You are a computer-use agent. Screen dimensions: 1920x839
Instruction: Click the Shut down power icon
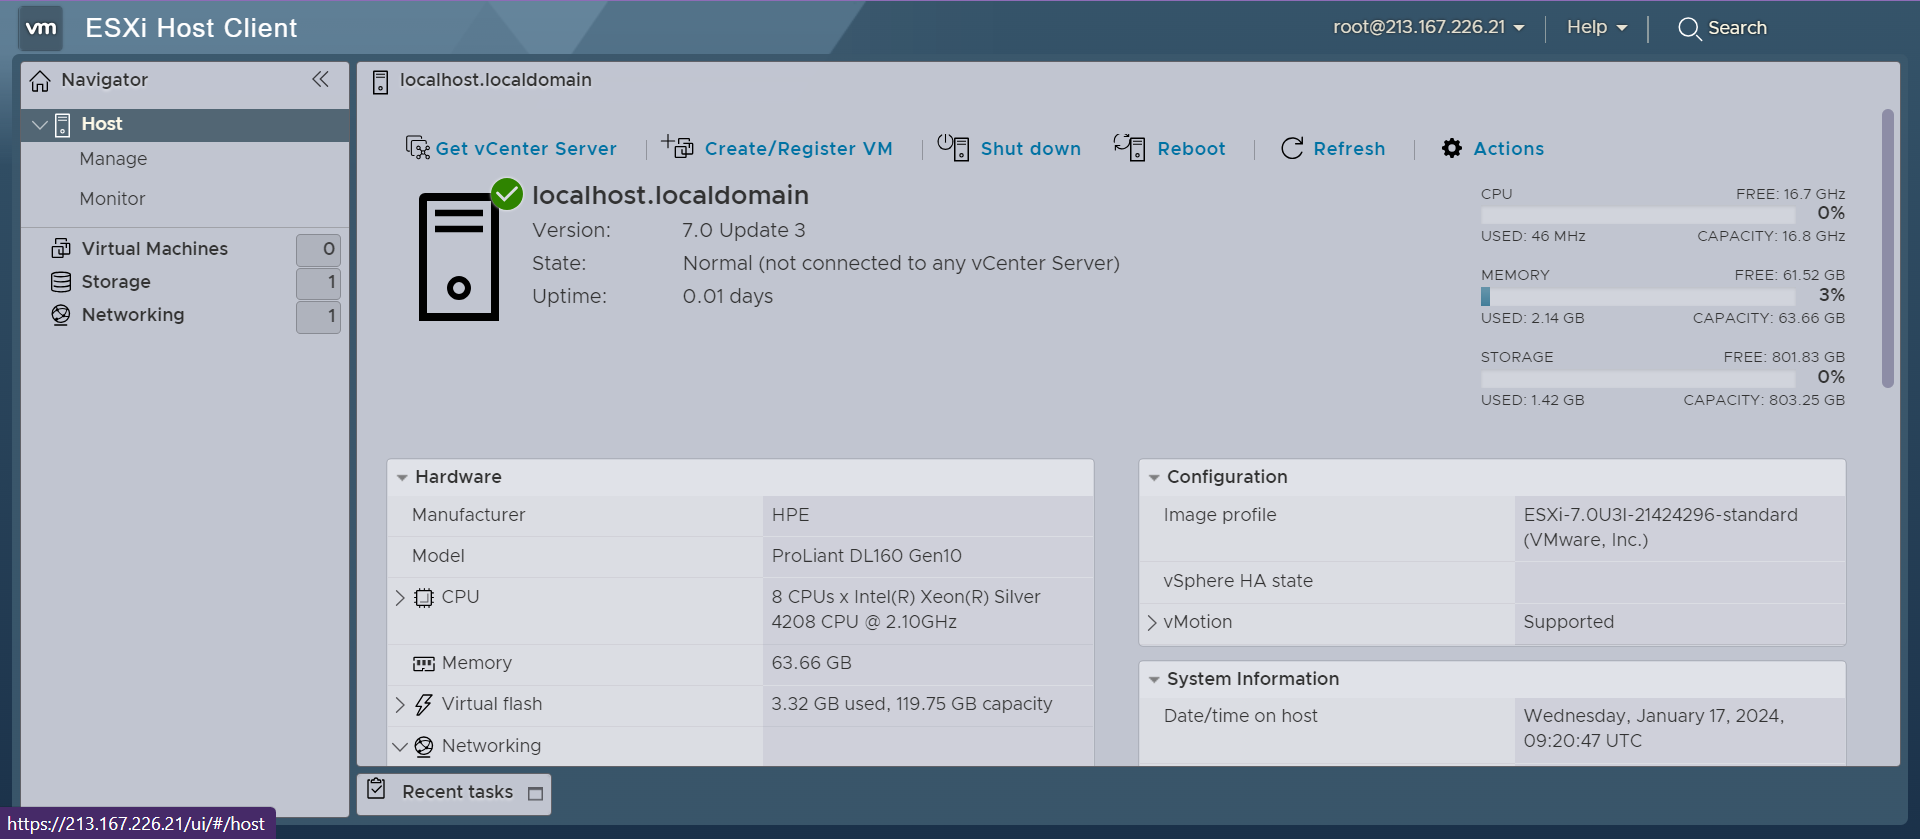953,147
